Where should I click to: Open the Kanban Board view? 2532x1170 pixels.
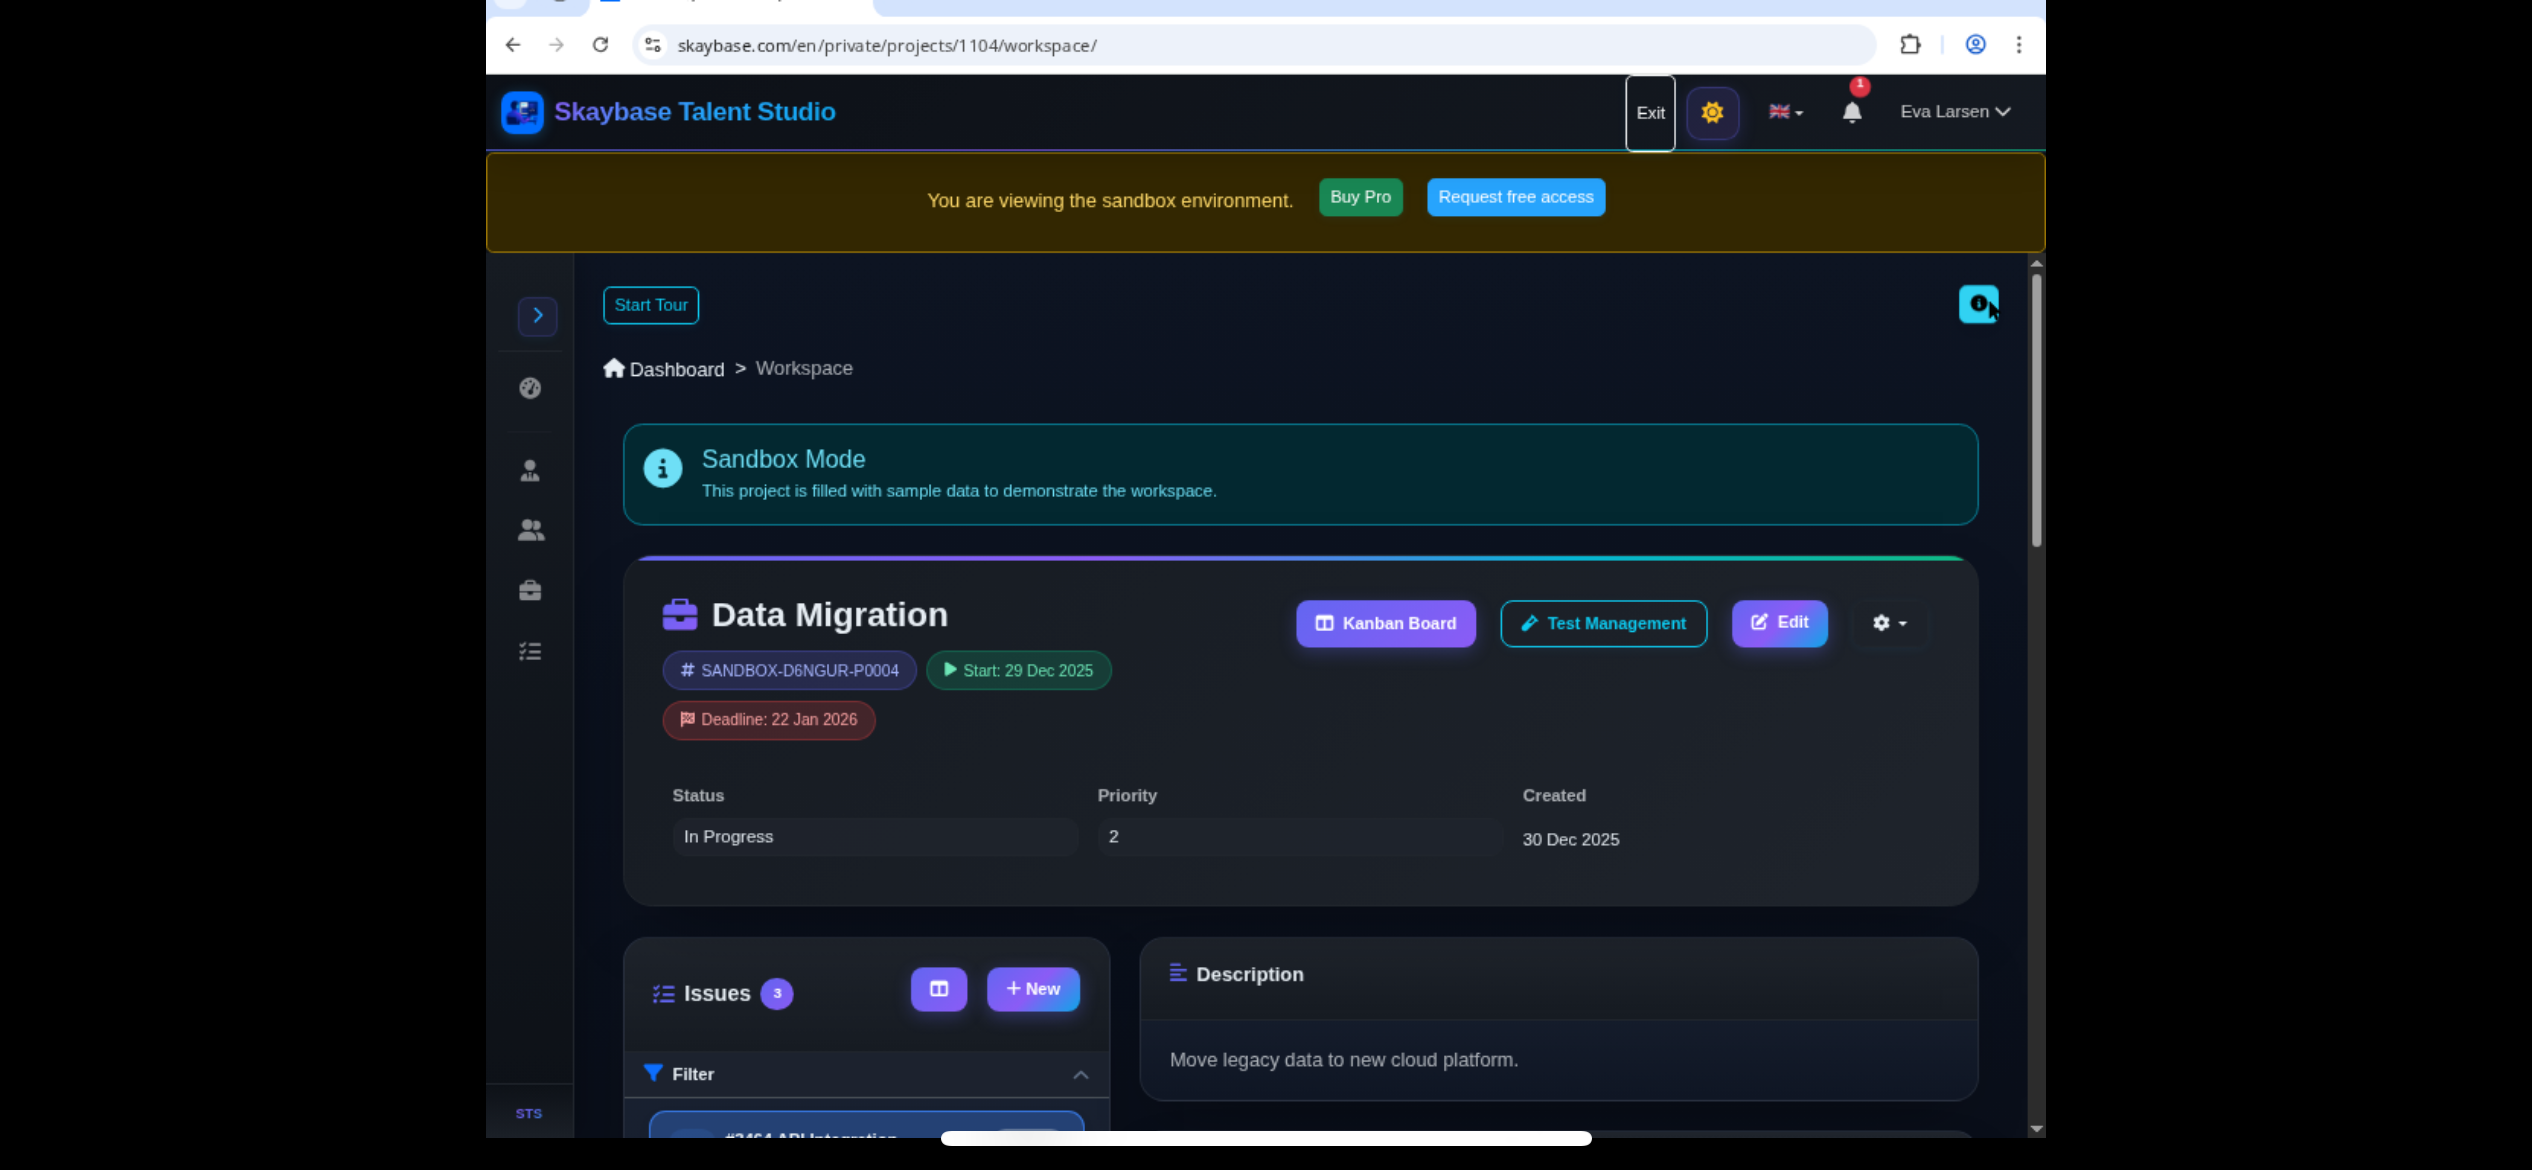coord(1385,623)
